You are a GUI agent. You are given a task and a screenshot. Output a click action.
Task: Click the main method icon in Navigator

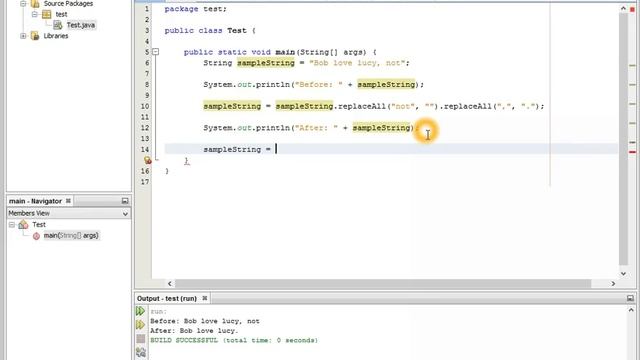point(36,236)
